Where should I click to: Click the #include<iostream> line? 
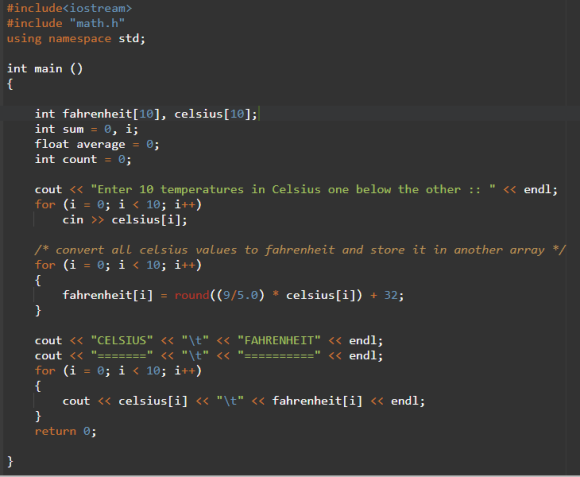click(x=69, y=8)
